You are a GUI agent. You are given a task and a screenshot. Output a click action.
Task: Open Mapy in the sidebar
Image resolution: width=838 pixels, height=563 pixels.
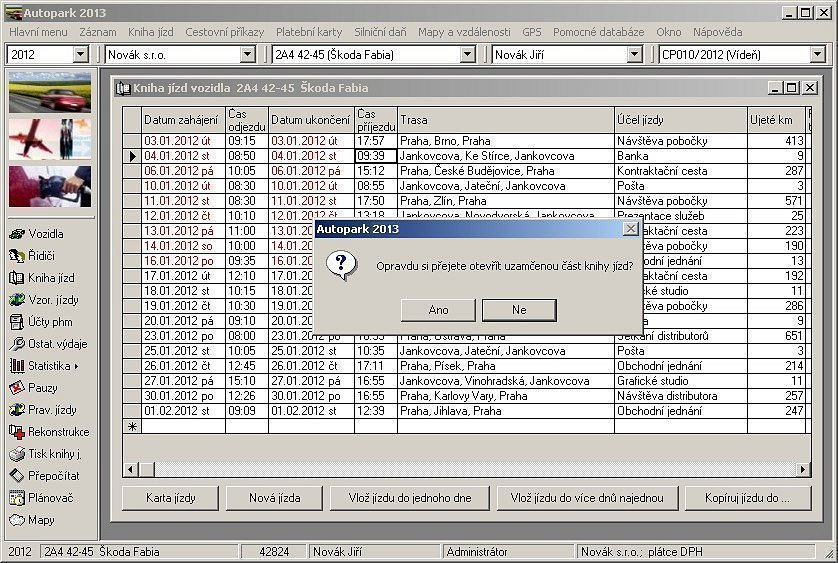[x=41, y=520]
